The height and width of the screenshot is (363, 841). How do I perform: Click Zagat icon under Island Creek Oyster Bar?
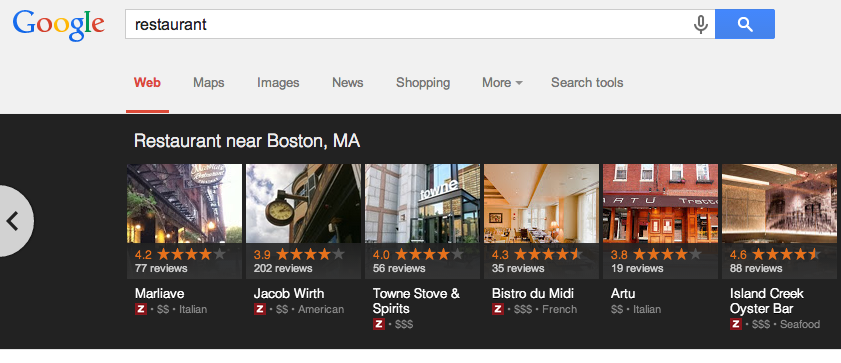tap(736, 324)
